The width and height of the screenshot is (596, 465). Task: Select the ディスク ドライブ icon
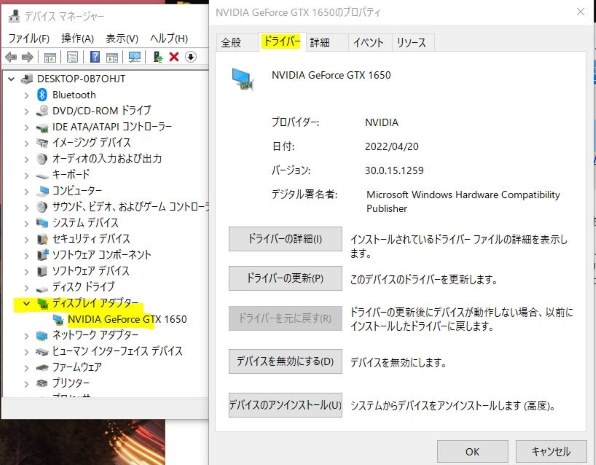(42, 288)
